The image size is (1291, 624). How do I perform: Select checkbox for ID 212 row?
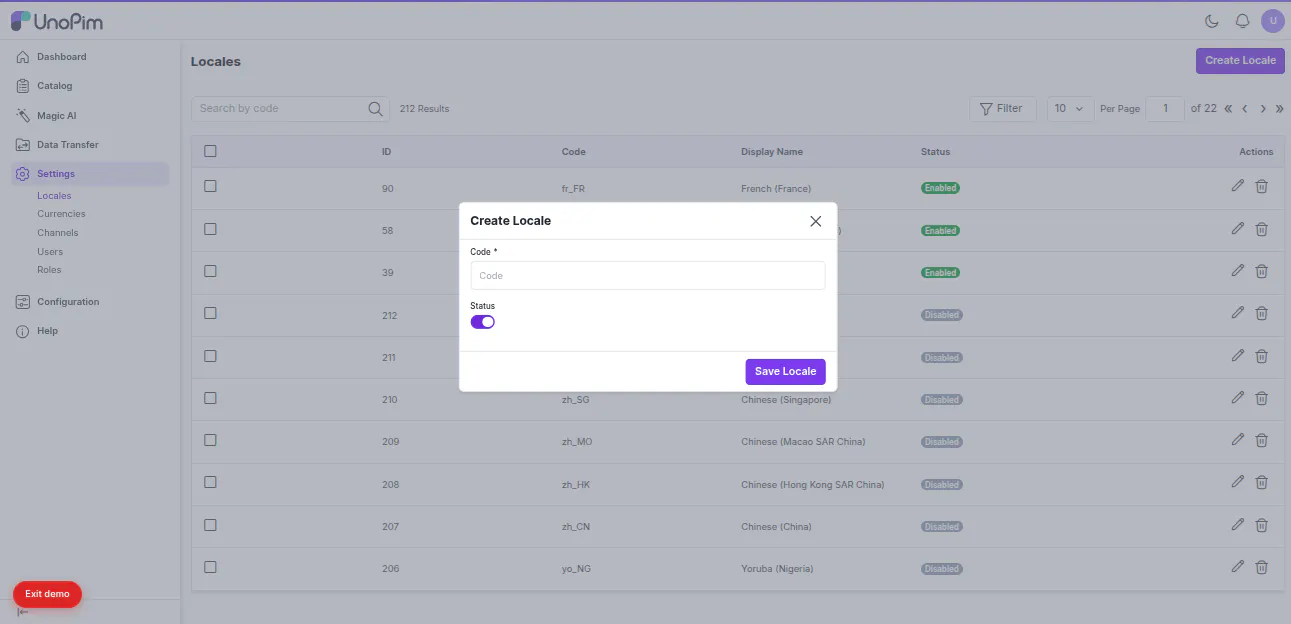210,313
